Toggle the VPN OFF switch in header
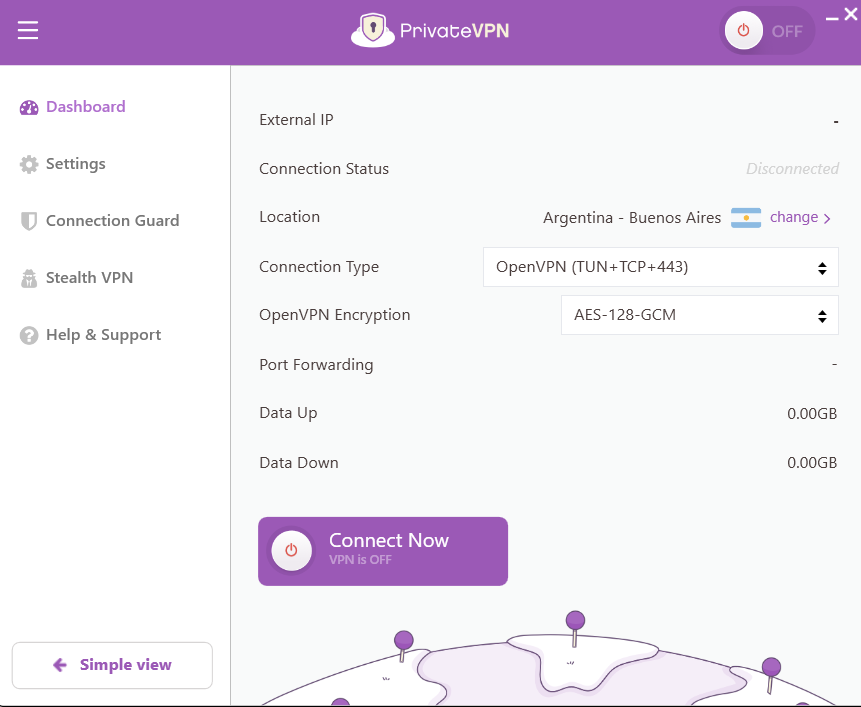Screen dimensions: 861x707 pos(767,30)
